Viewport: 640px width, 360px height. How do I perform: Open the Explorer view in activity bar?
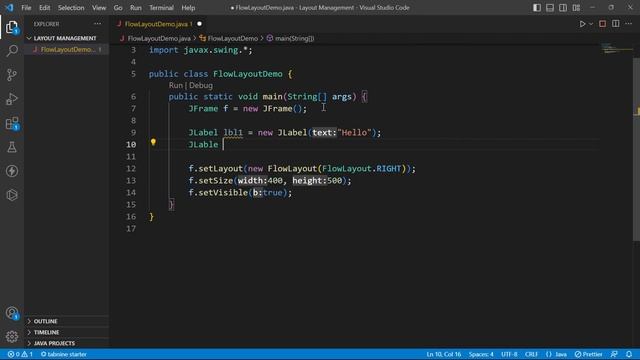tap(12, 27)
